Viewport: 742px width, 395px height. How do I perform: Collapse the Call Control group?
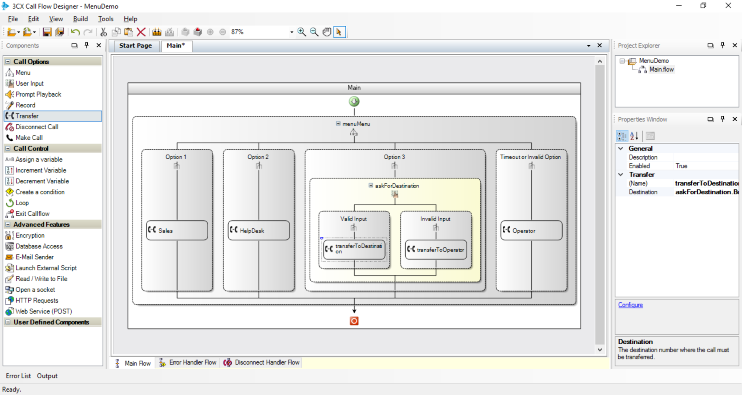(x=8, y=149)
